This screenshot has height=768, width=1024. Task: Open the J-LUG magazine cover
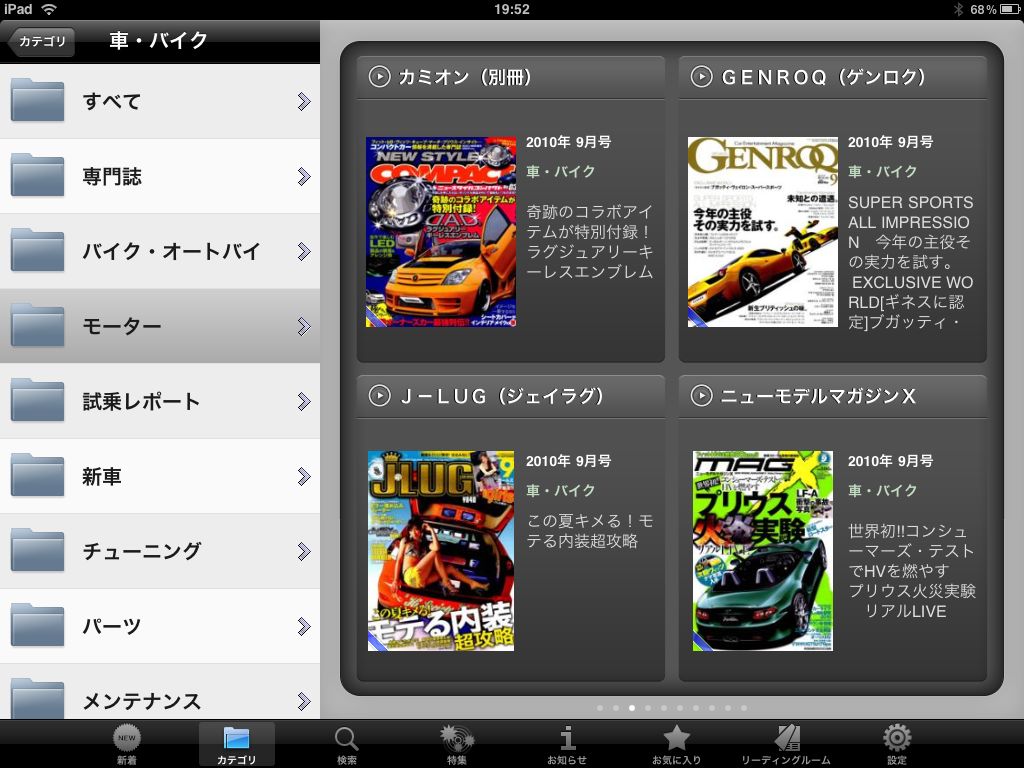tap(441, 551)
